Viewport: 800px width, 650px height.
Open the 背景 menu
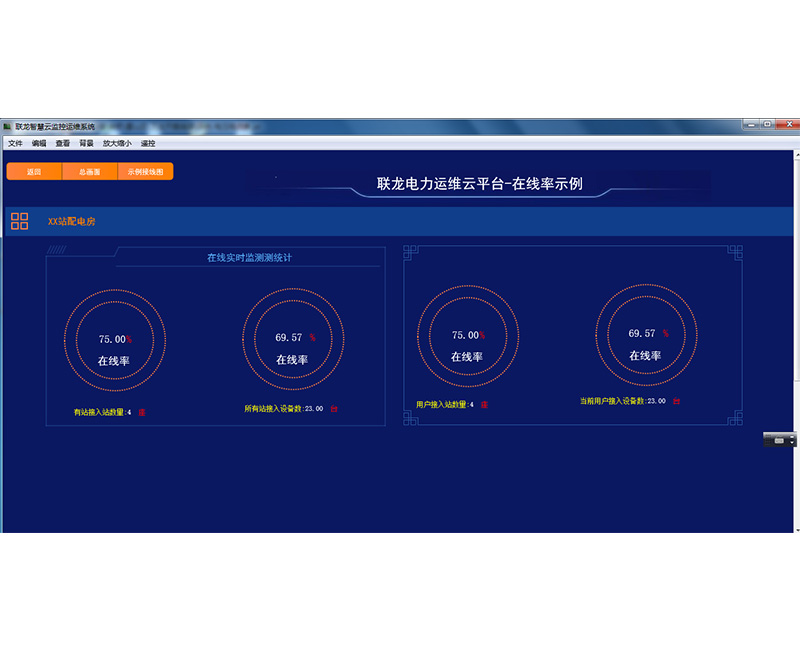(x=87, y=144)
